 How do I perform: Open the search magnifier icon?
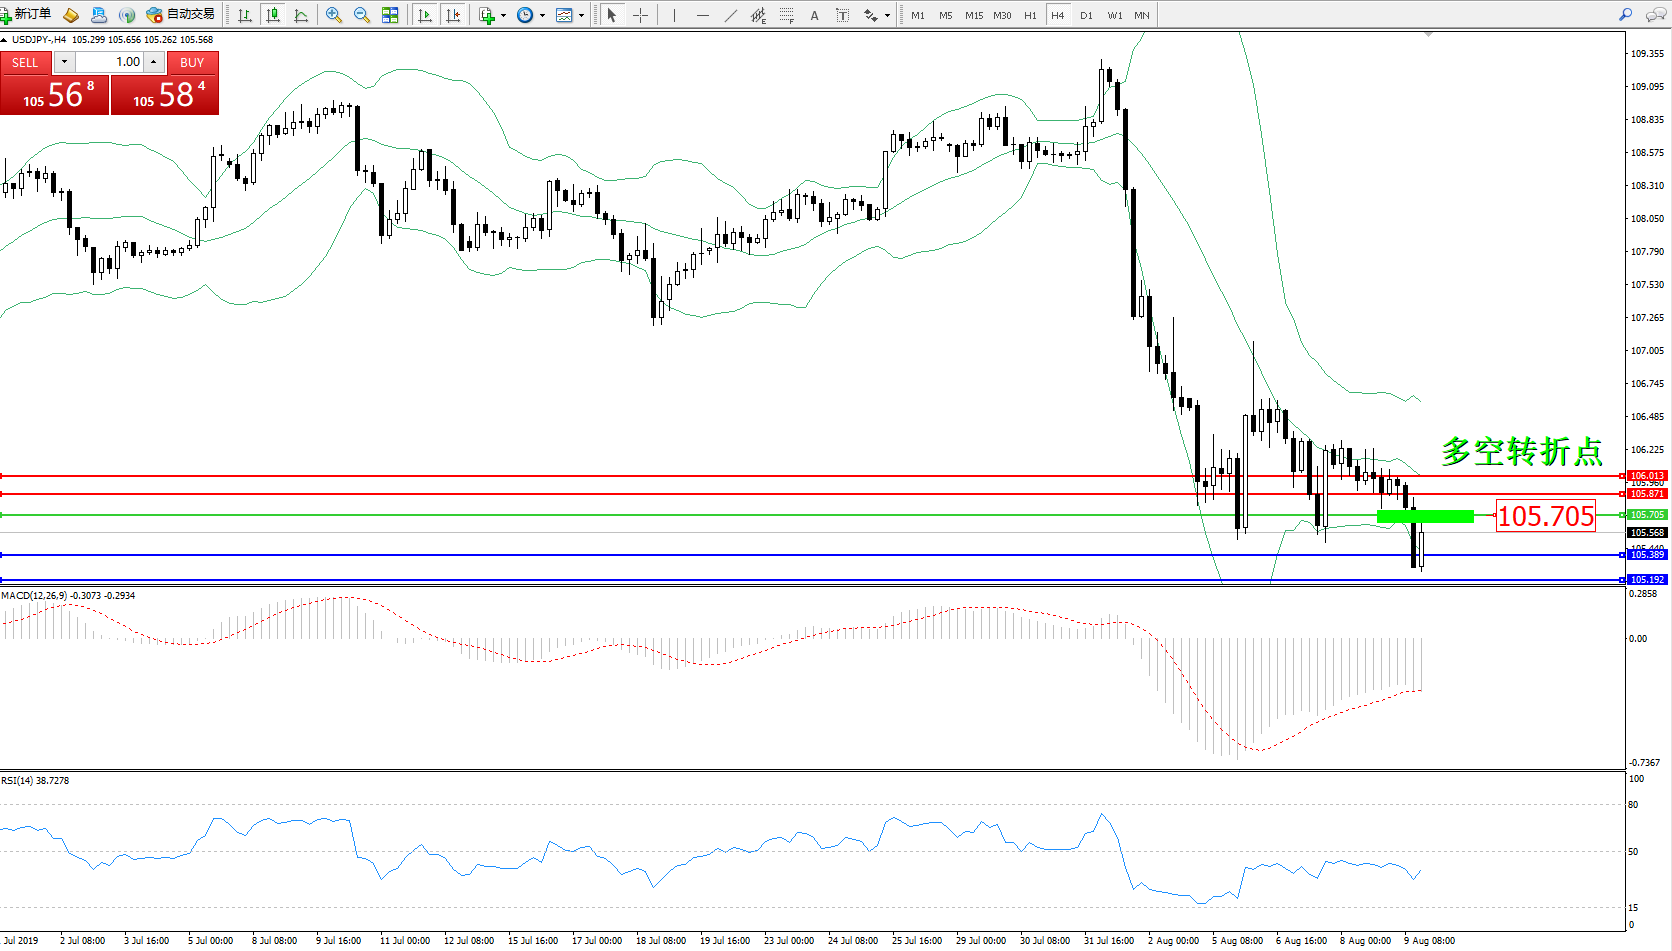pyautogui.click(x=1625, y=15)
